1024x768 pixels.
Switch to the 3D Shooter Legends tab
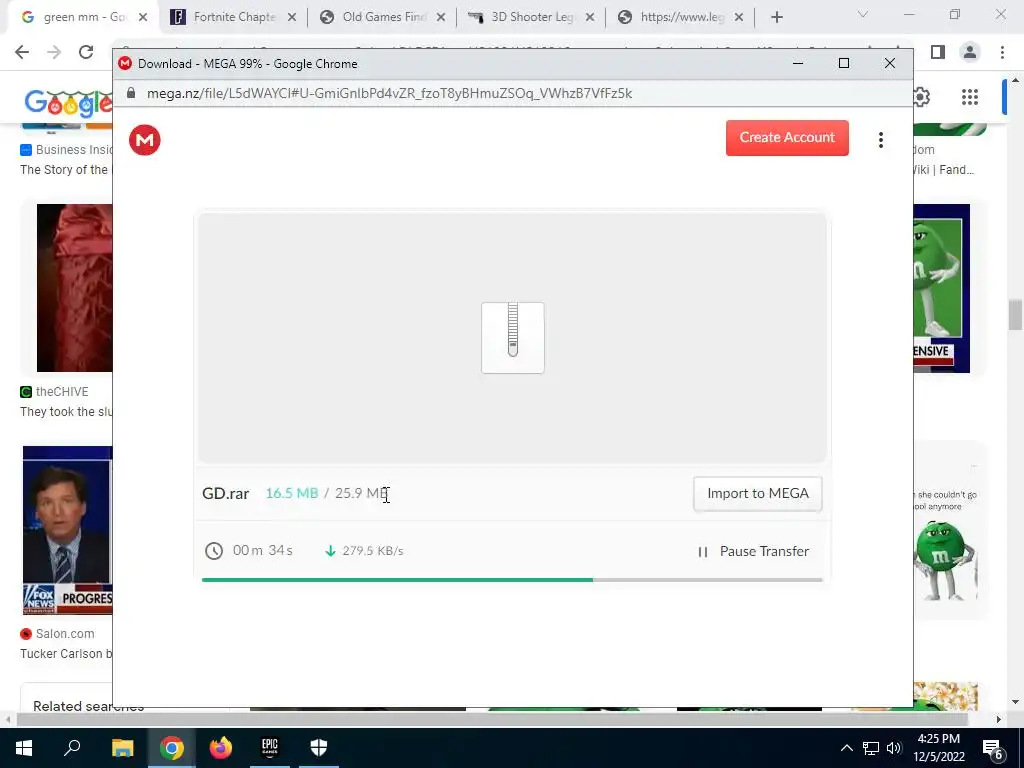click(532, 17)
